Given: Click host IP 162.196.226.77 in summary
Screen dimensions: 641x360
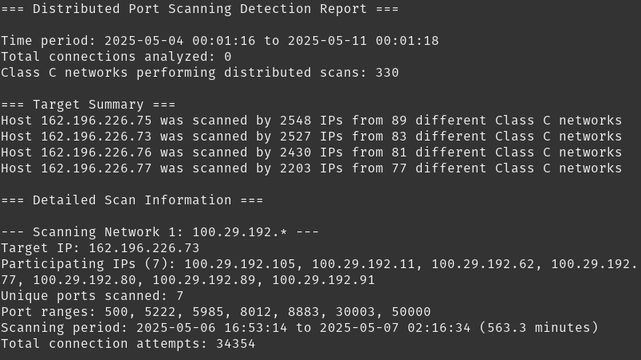Looking at the screenshot, I should coord(96,168).
